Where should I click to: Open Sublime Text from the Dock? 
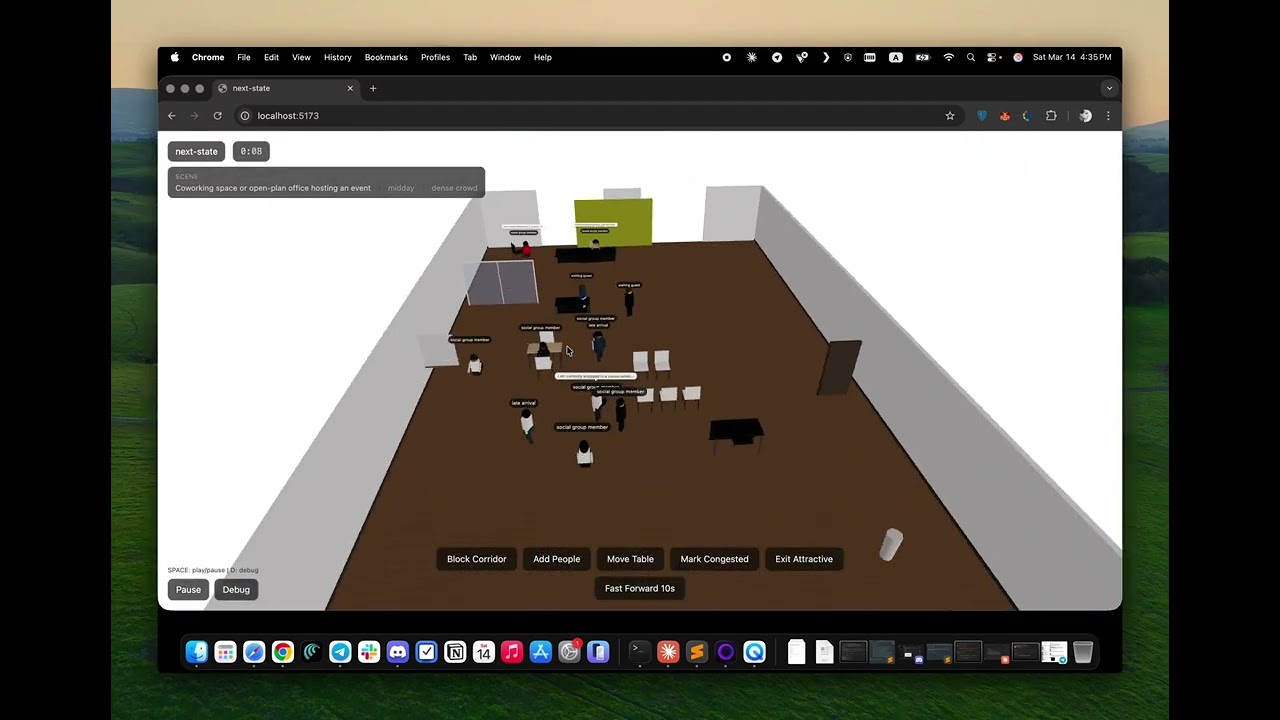click(697, 652)
